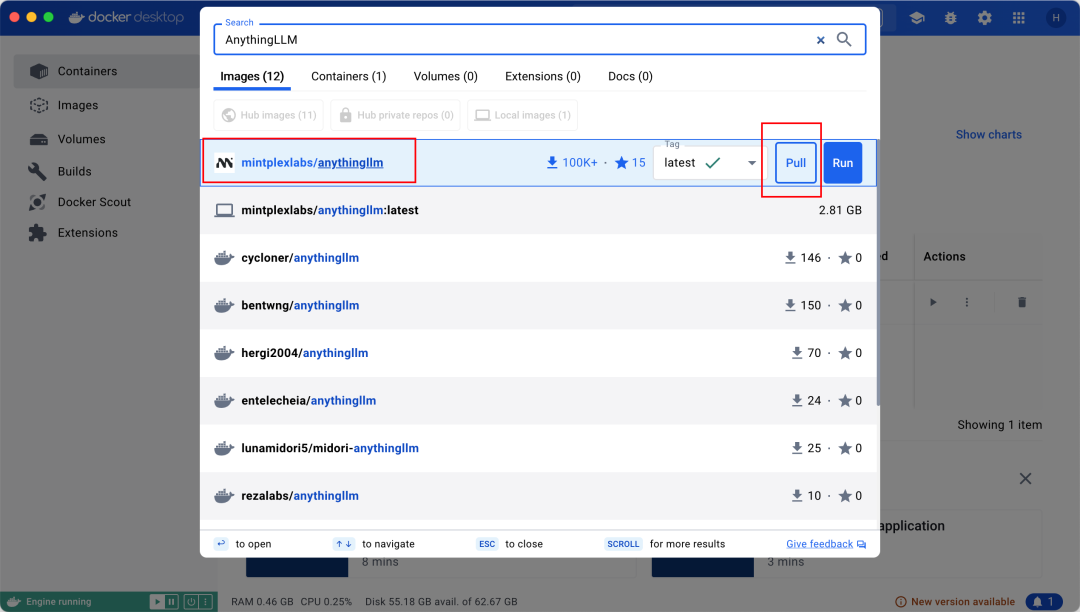Viewport: 1080px width, 612px height.
Task: Click the magnifying glass search icon
Action: 844,39
